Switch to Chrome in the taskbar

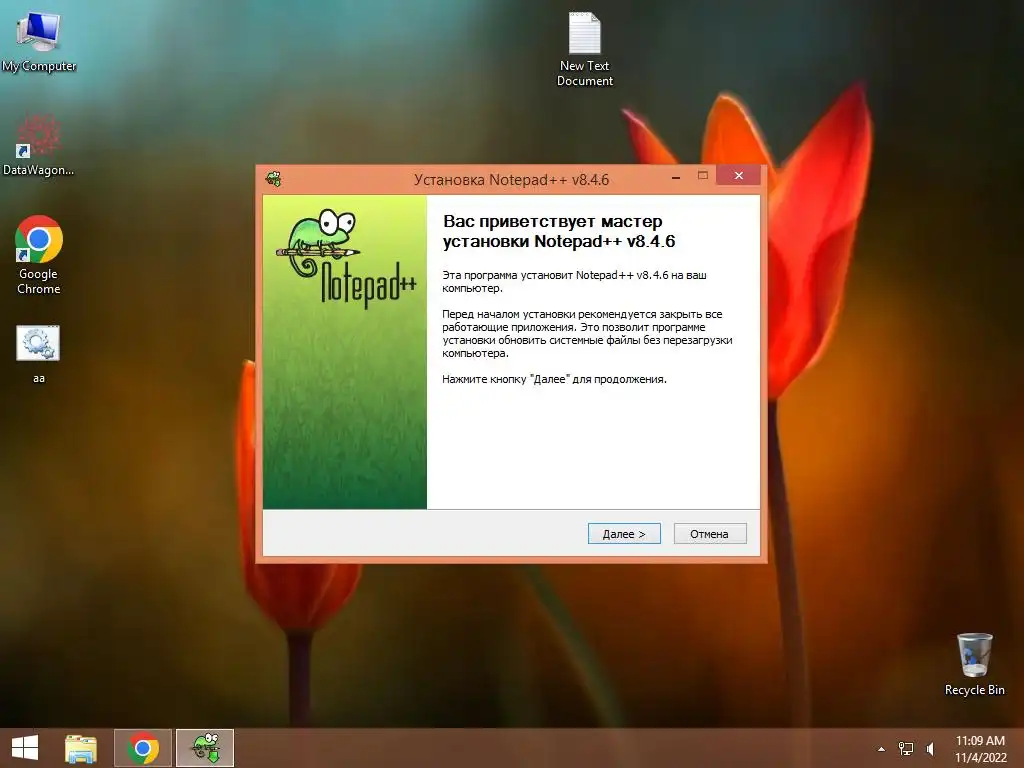coord(143,748)
